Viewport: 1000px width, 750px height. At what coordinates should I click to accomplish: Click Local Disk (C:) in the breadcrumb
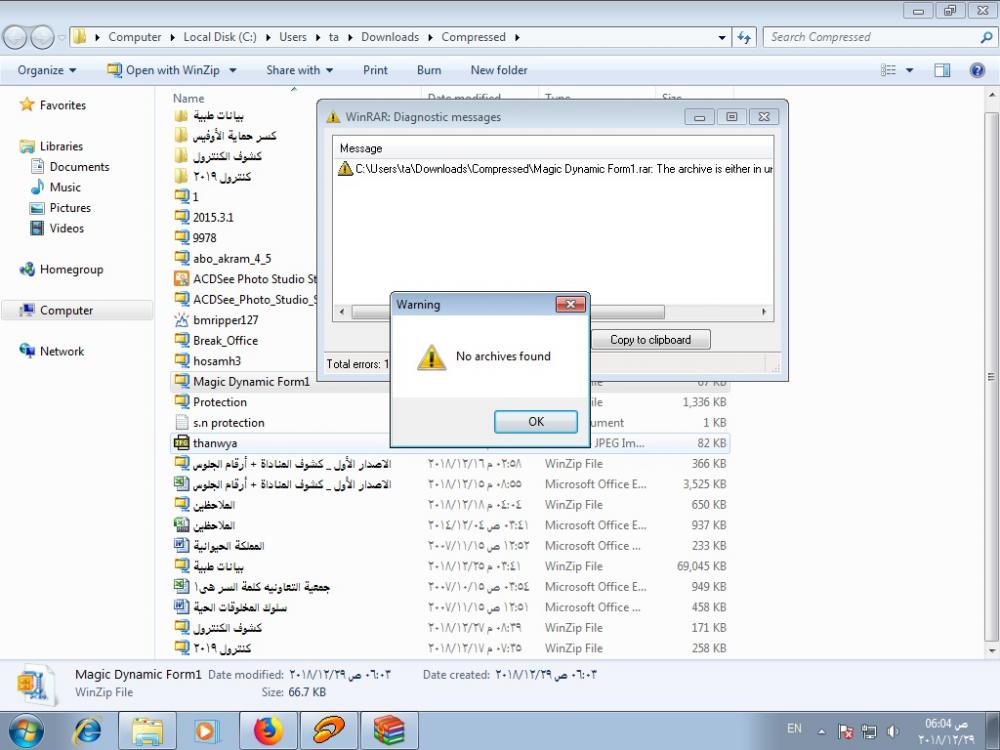coord(220,37)
